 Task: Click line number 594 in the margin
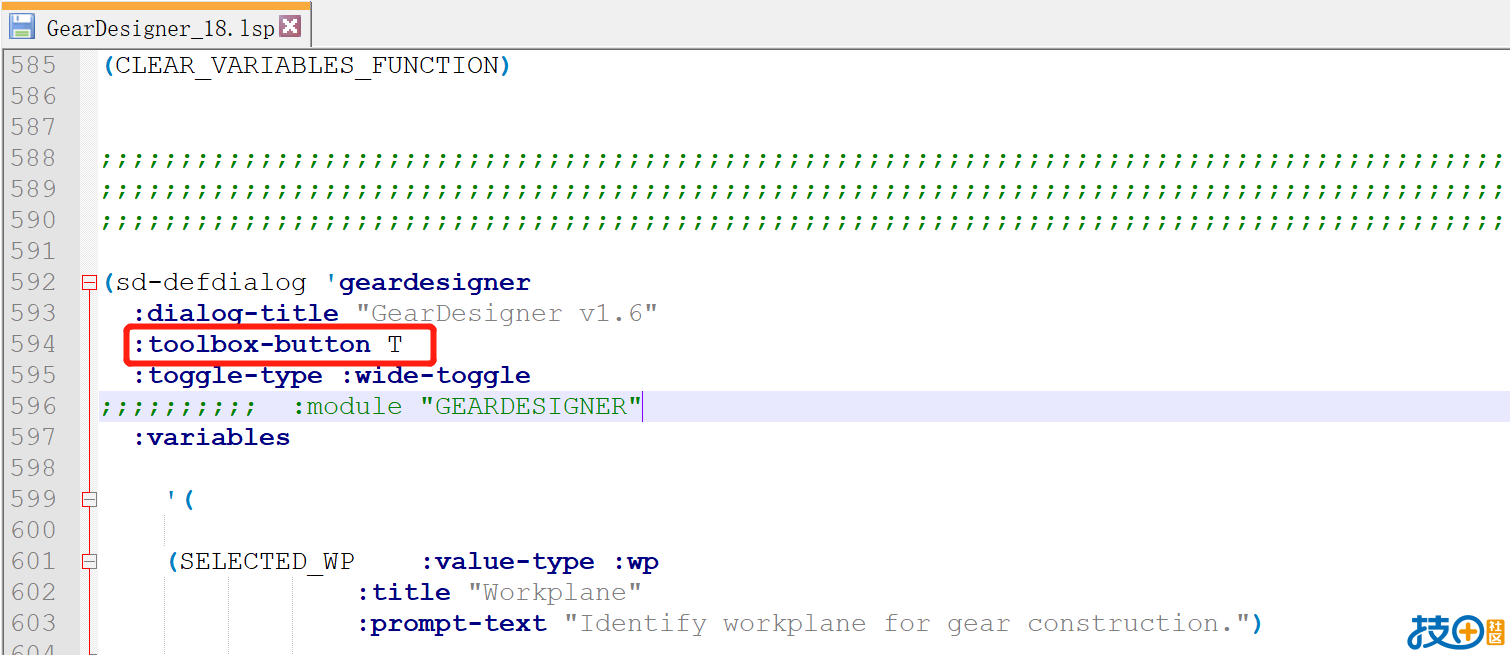tap(33, 345)
